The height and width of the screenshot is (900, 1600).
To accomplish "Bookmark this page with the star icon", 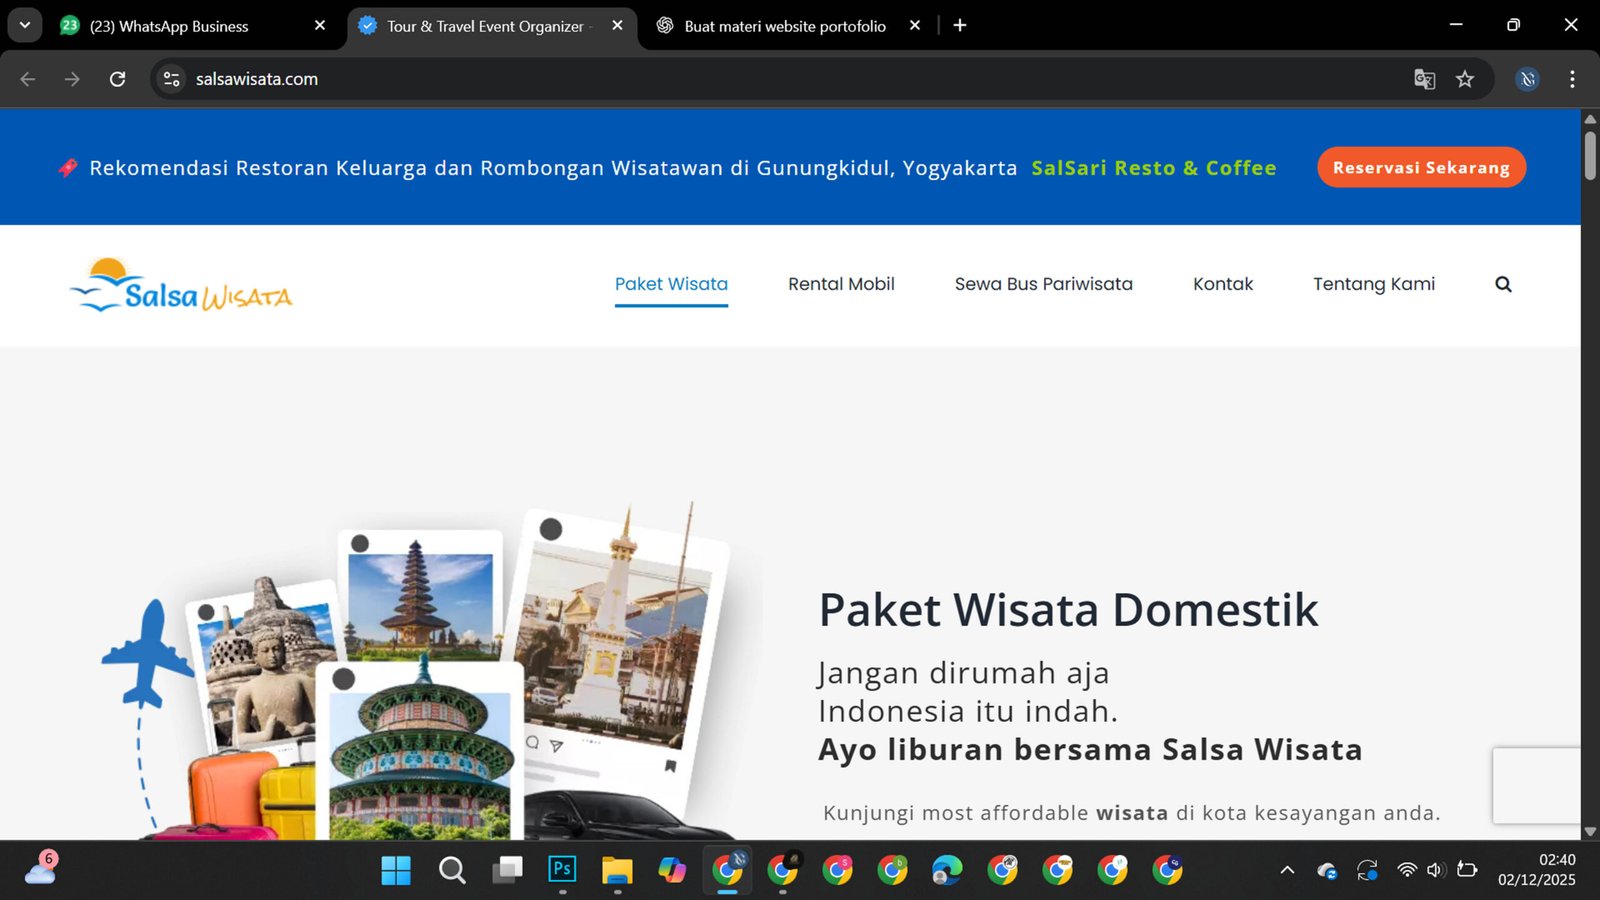I will tap(1465, 79).
